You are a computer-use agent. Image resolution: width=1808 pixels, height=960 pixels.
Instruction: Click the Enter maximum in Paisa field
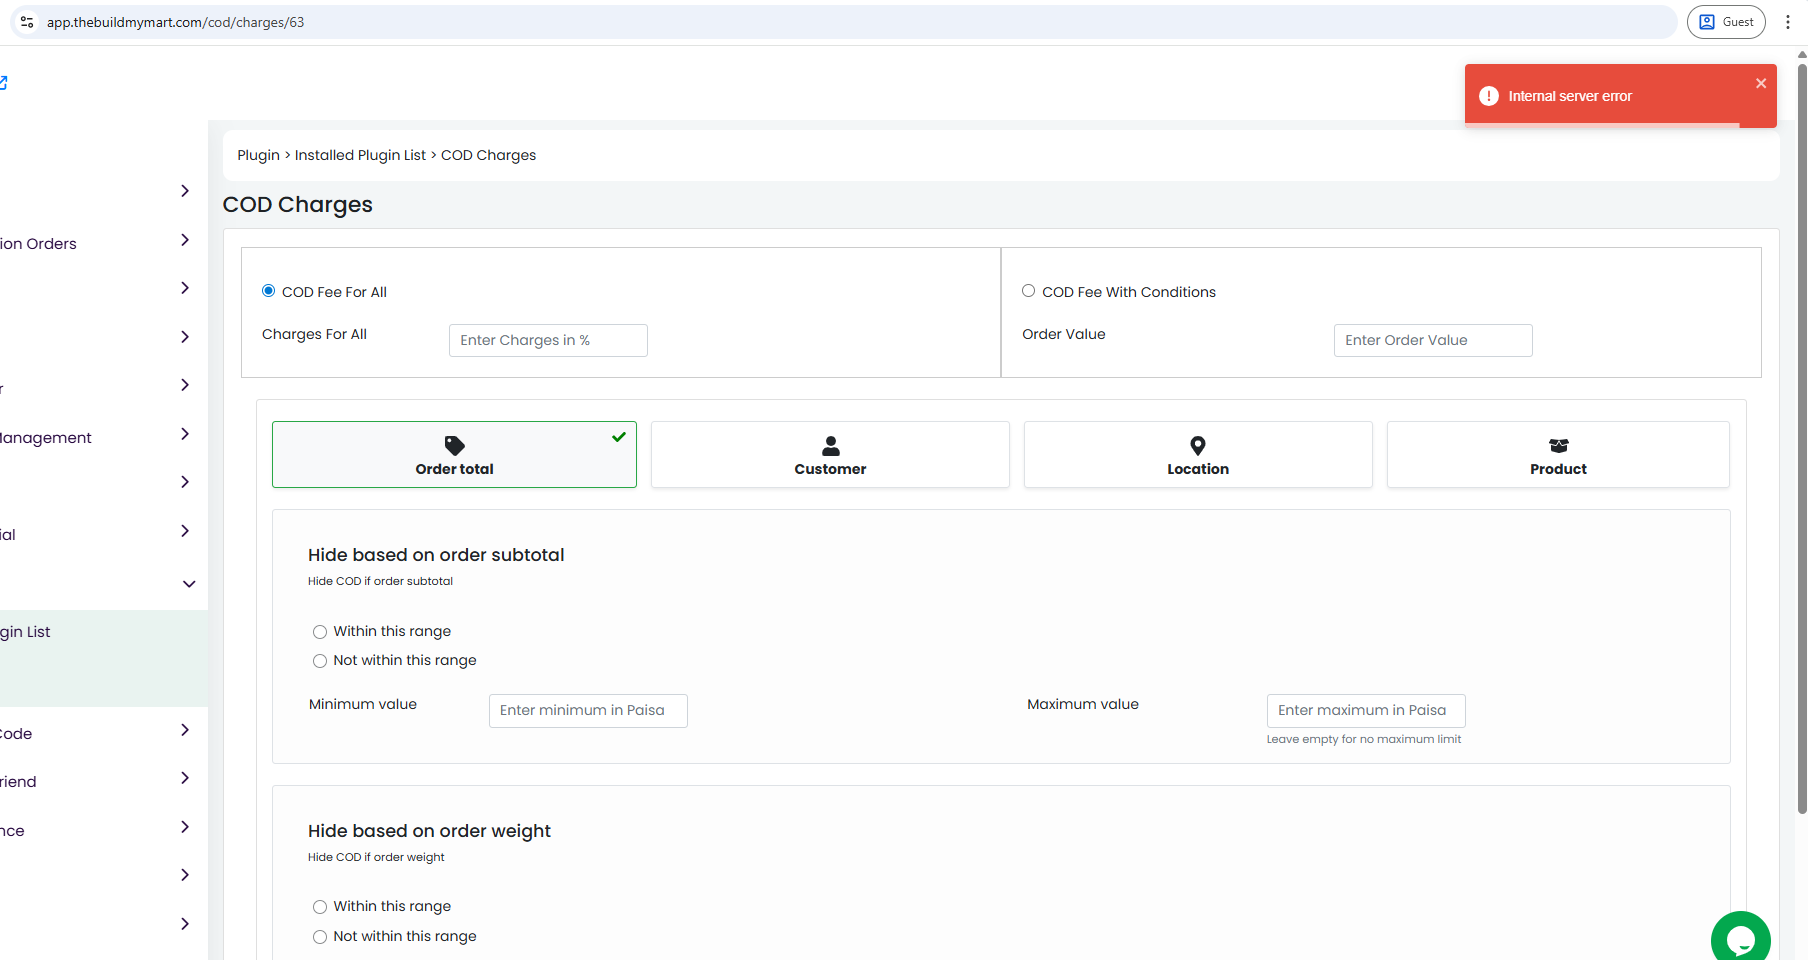pyautogui.click(x=1366, y=711)
